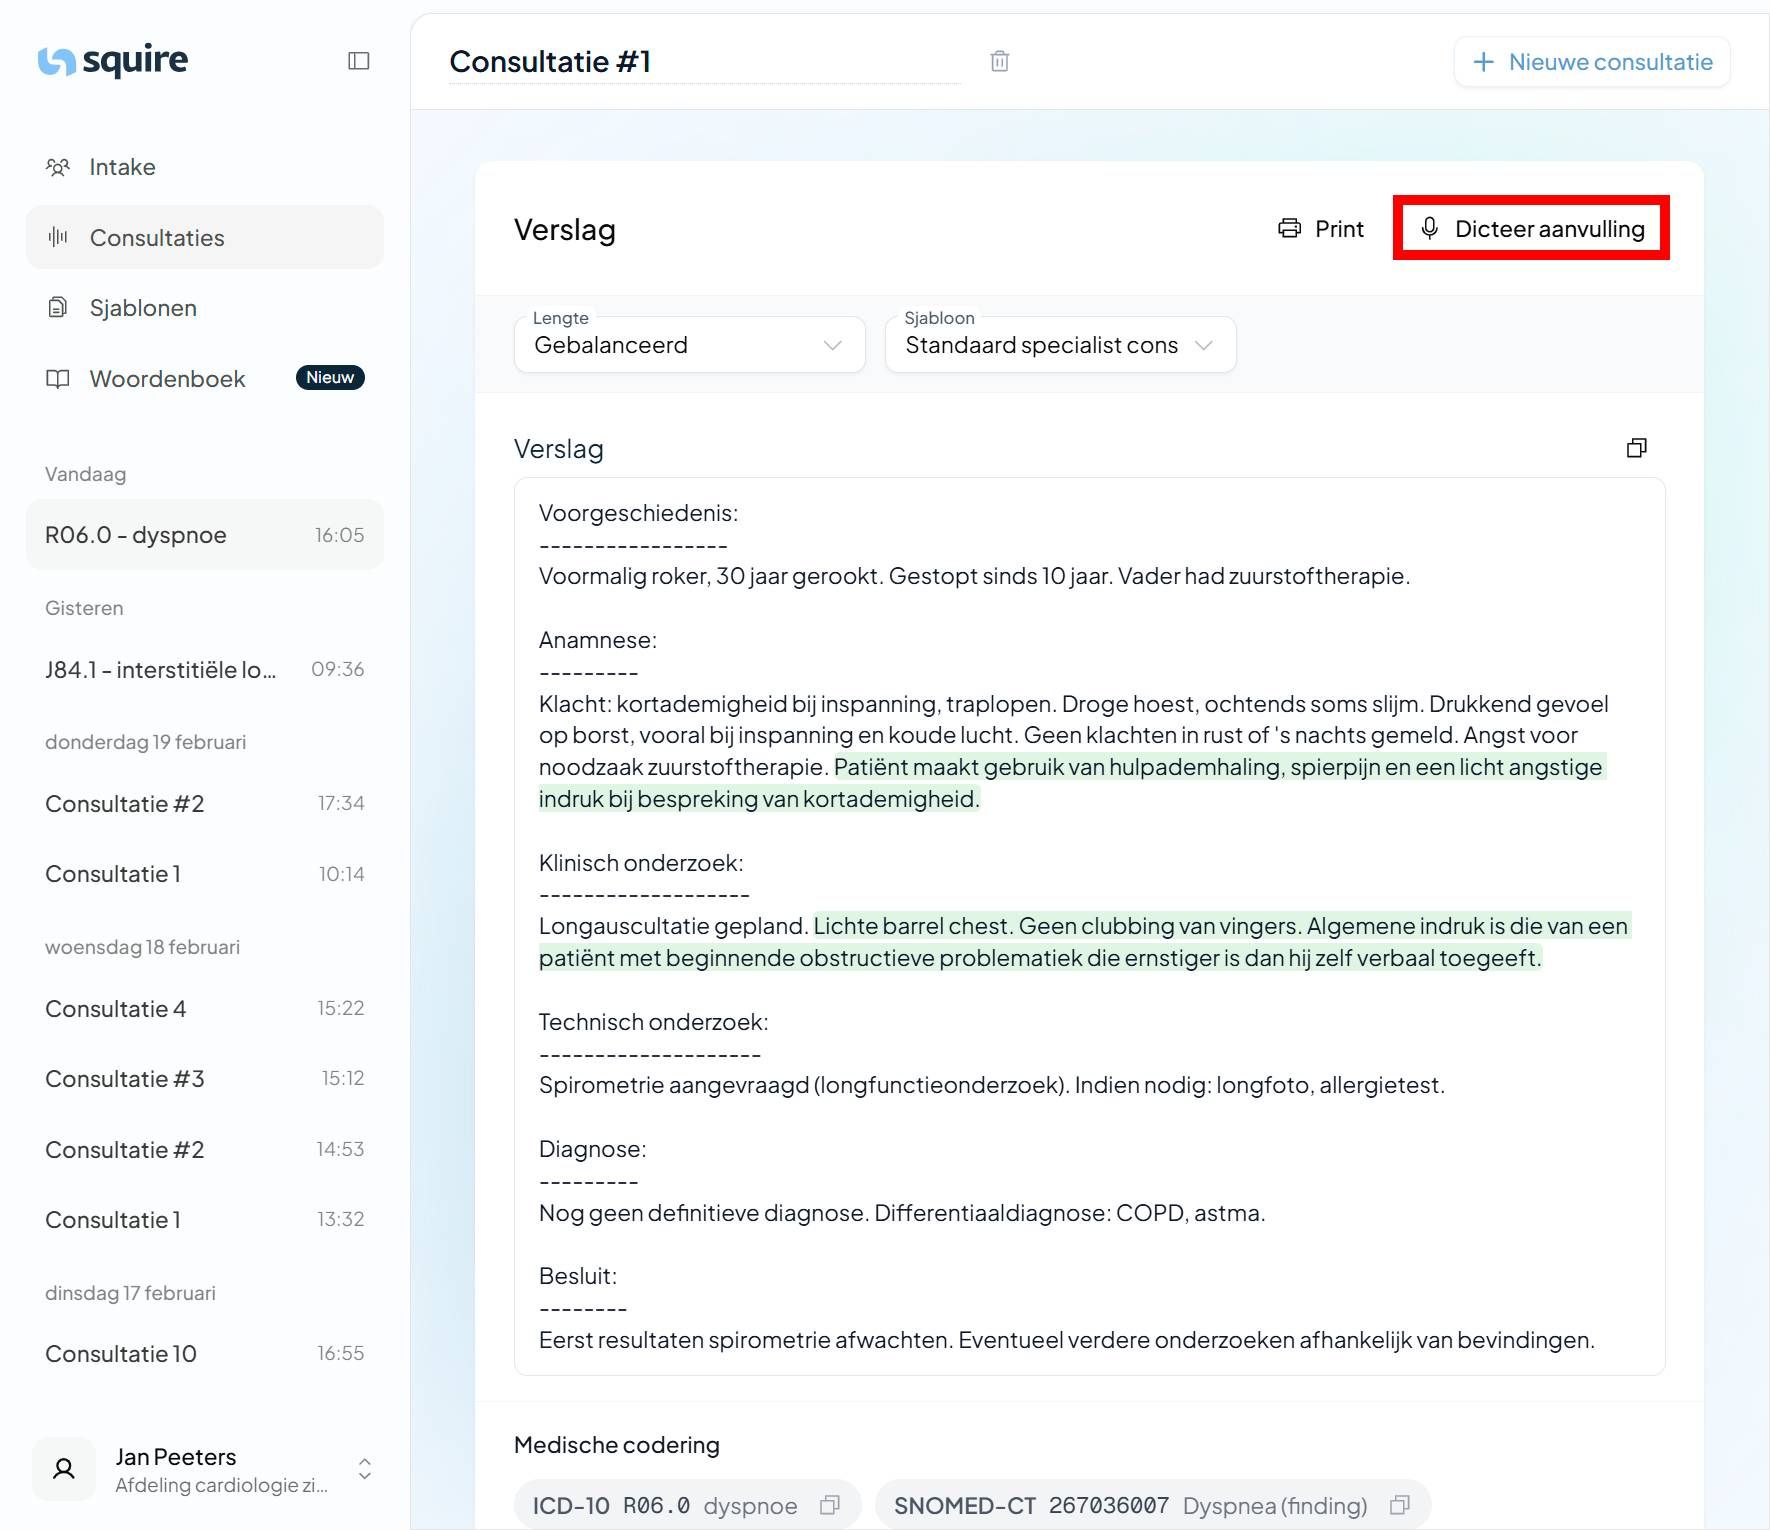The image size is (1770, 1530).
Task: Copy the ICD-10 R06.0 code
Action: 829,1505
